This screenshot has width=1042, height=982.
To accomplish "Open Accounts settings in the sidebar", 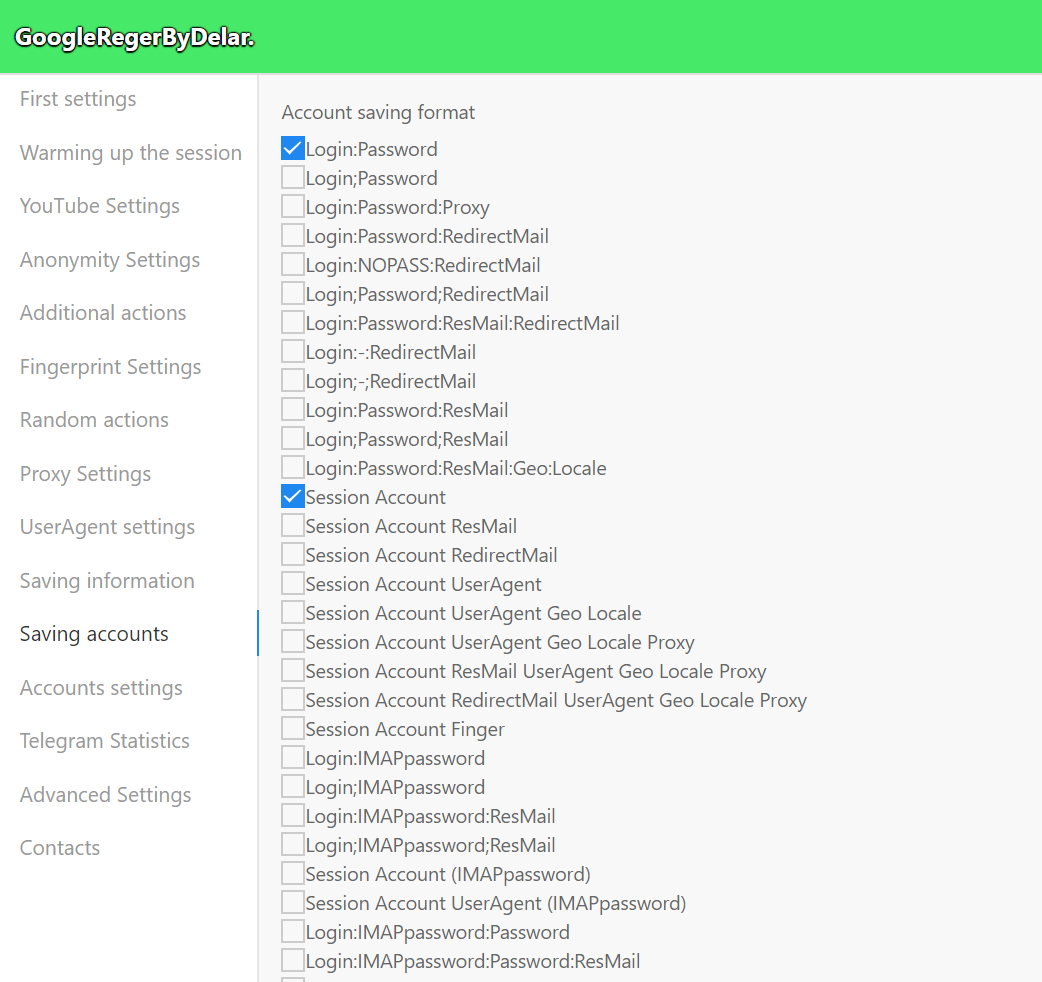I will click(101, 688).
